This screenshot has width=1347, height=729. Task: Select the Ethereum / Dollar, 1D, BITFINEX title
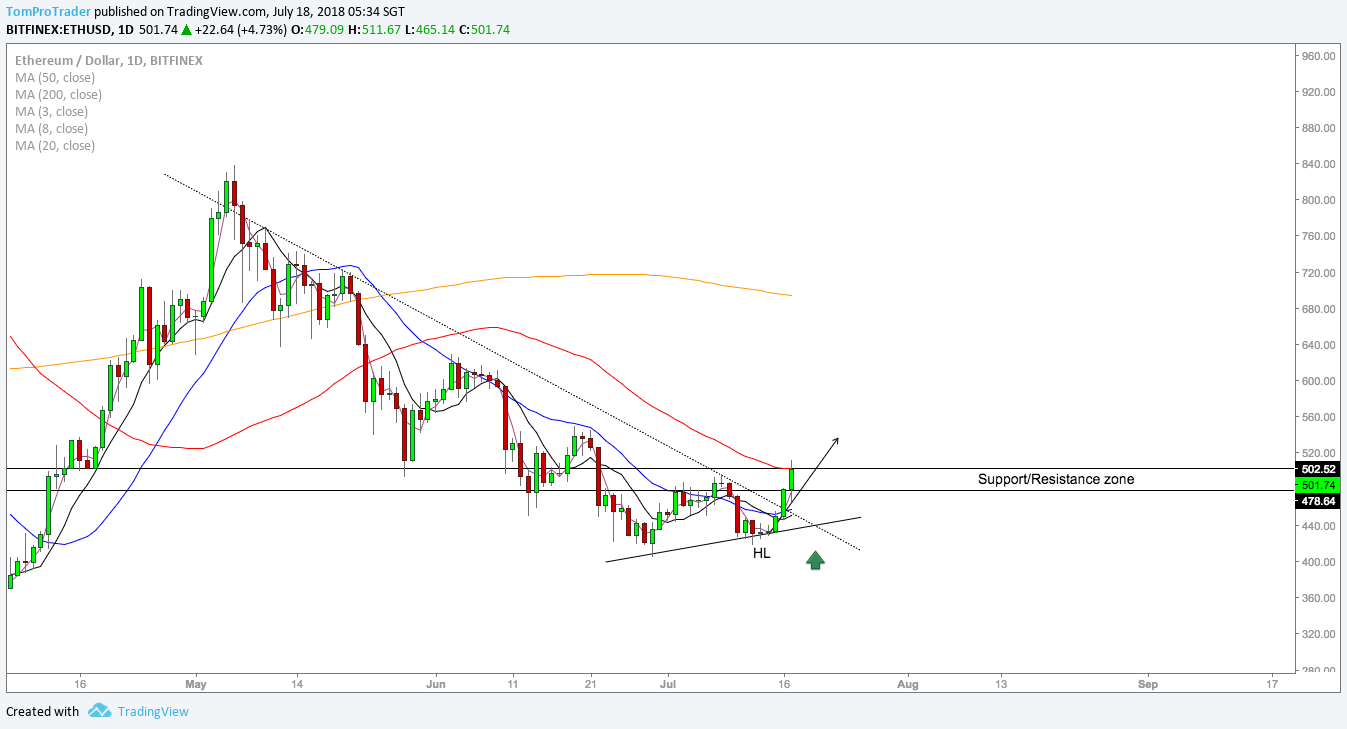(109, 60)
